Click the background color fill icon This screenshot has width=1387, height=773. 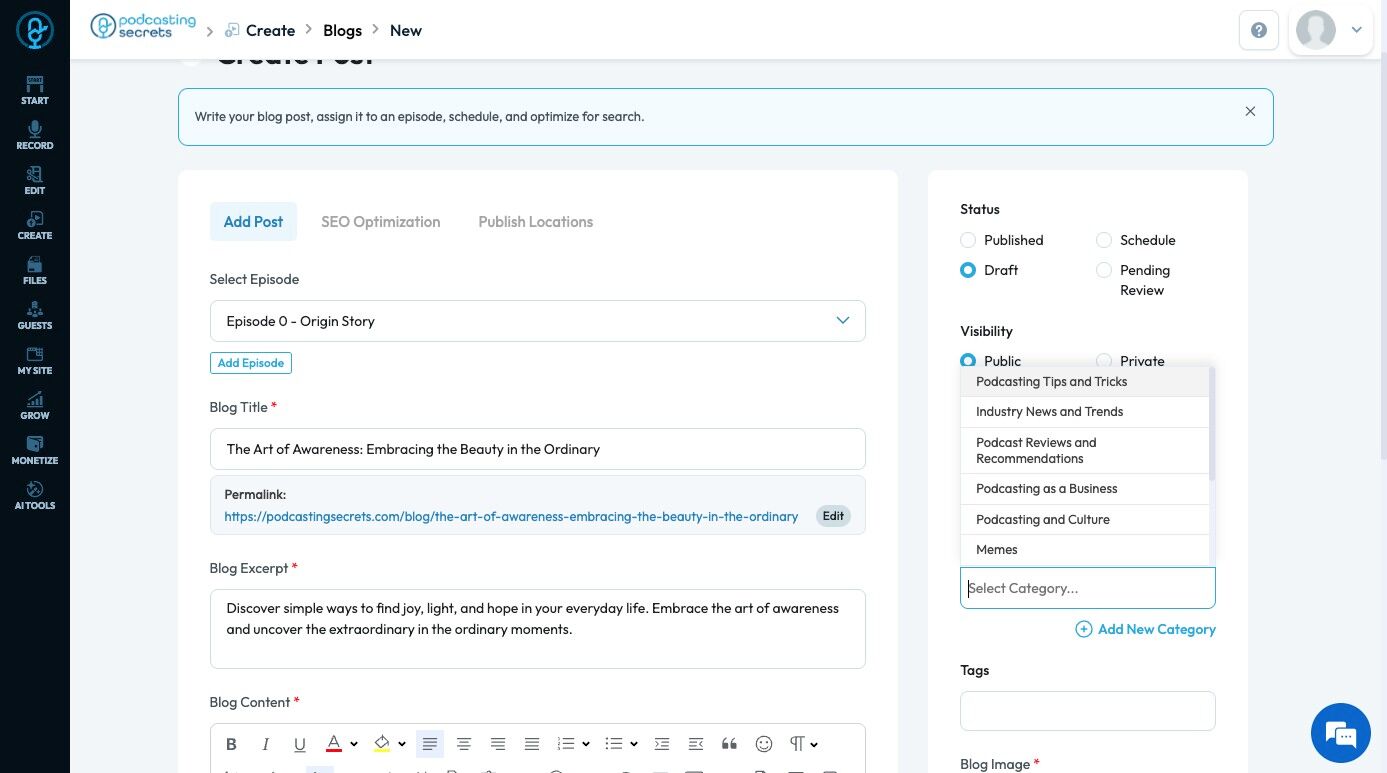tap(381, 744)
